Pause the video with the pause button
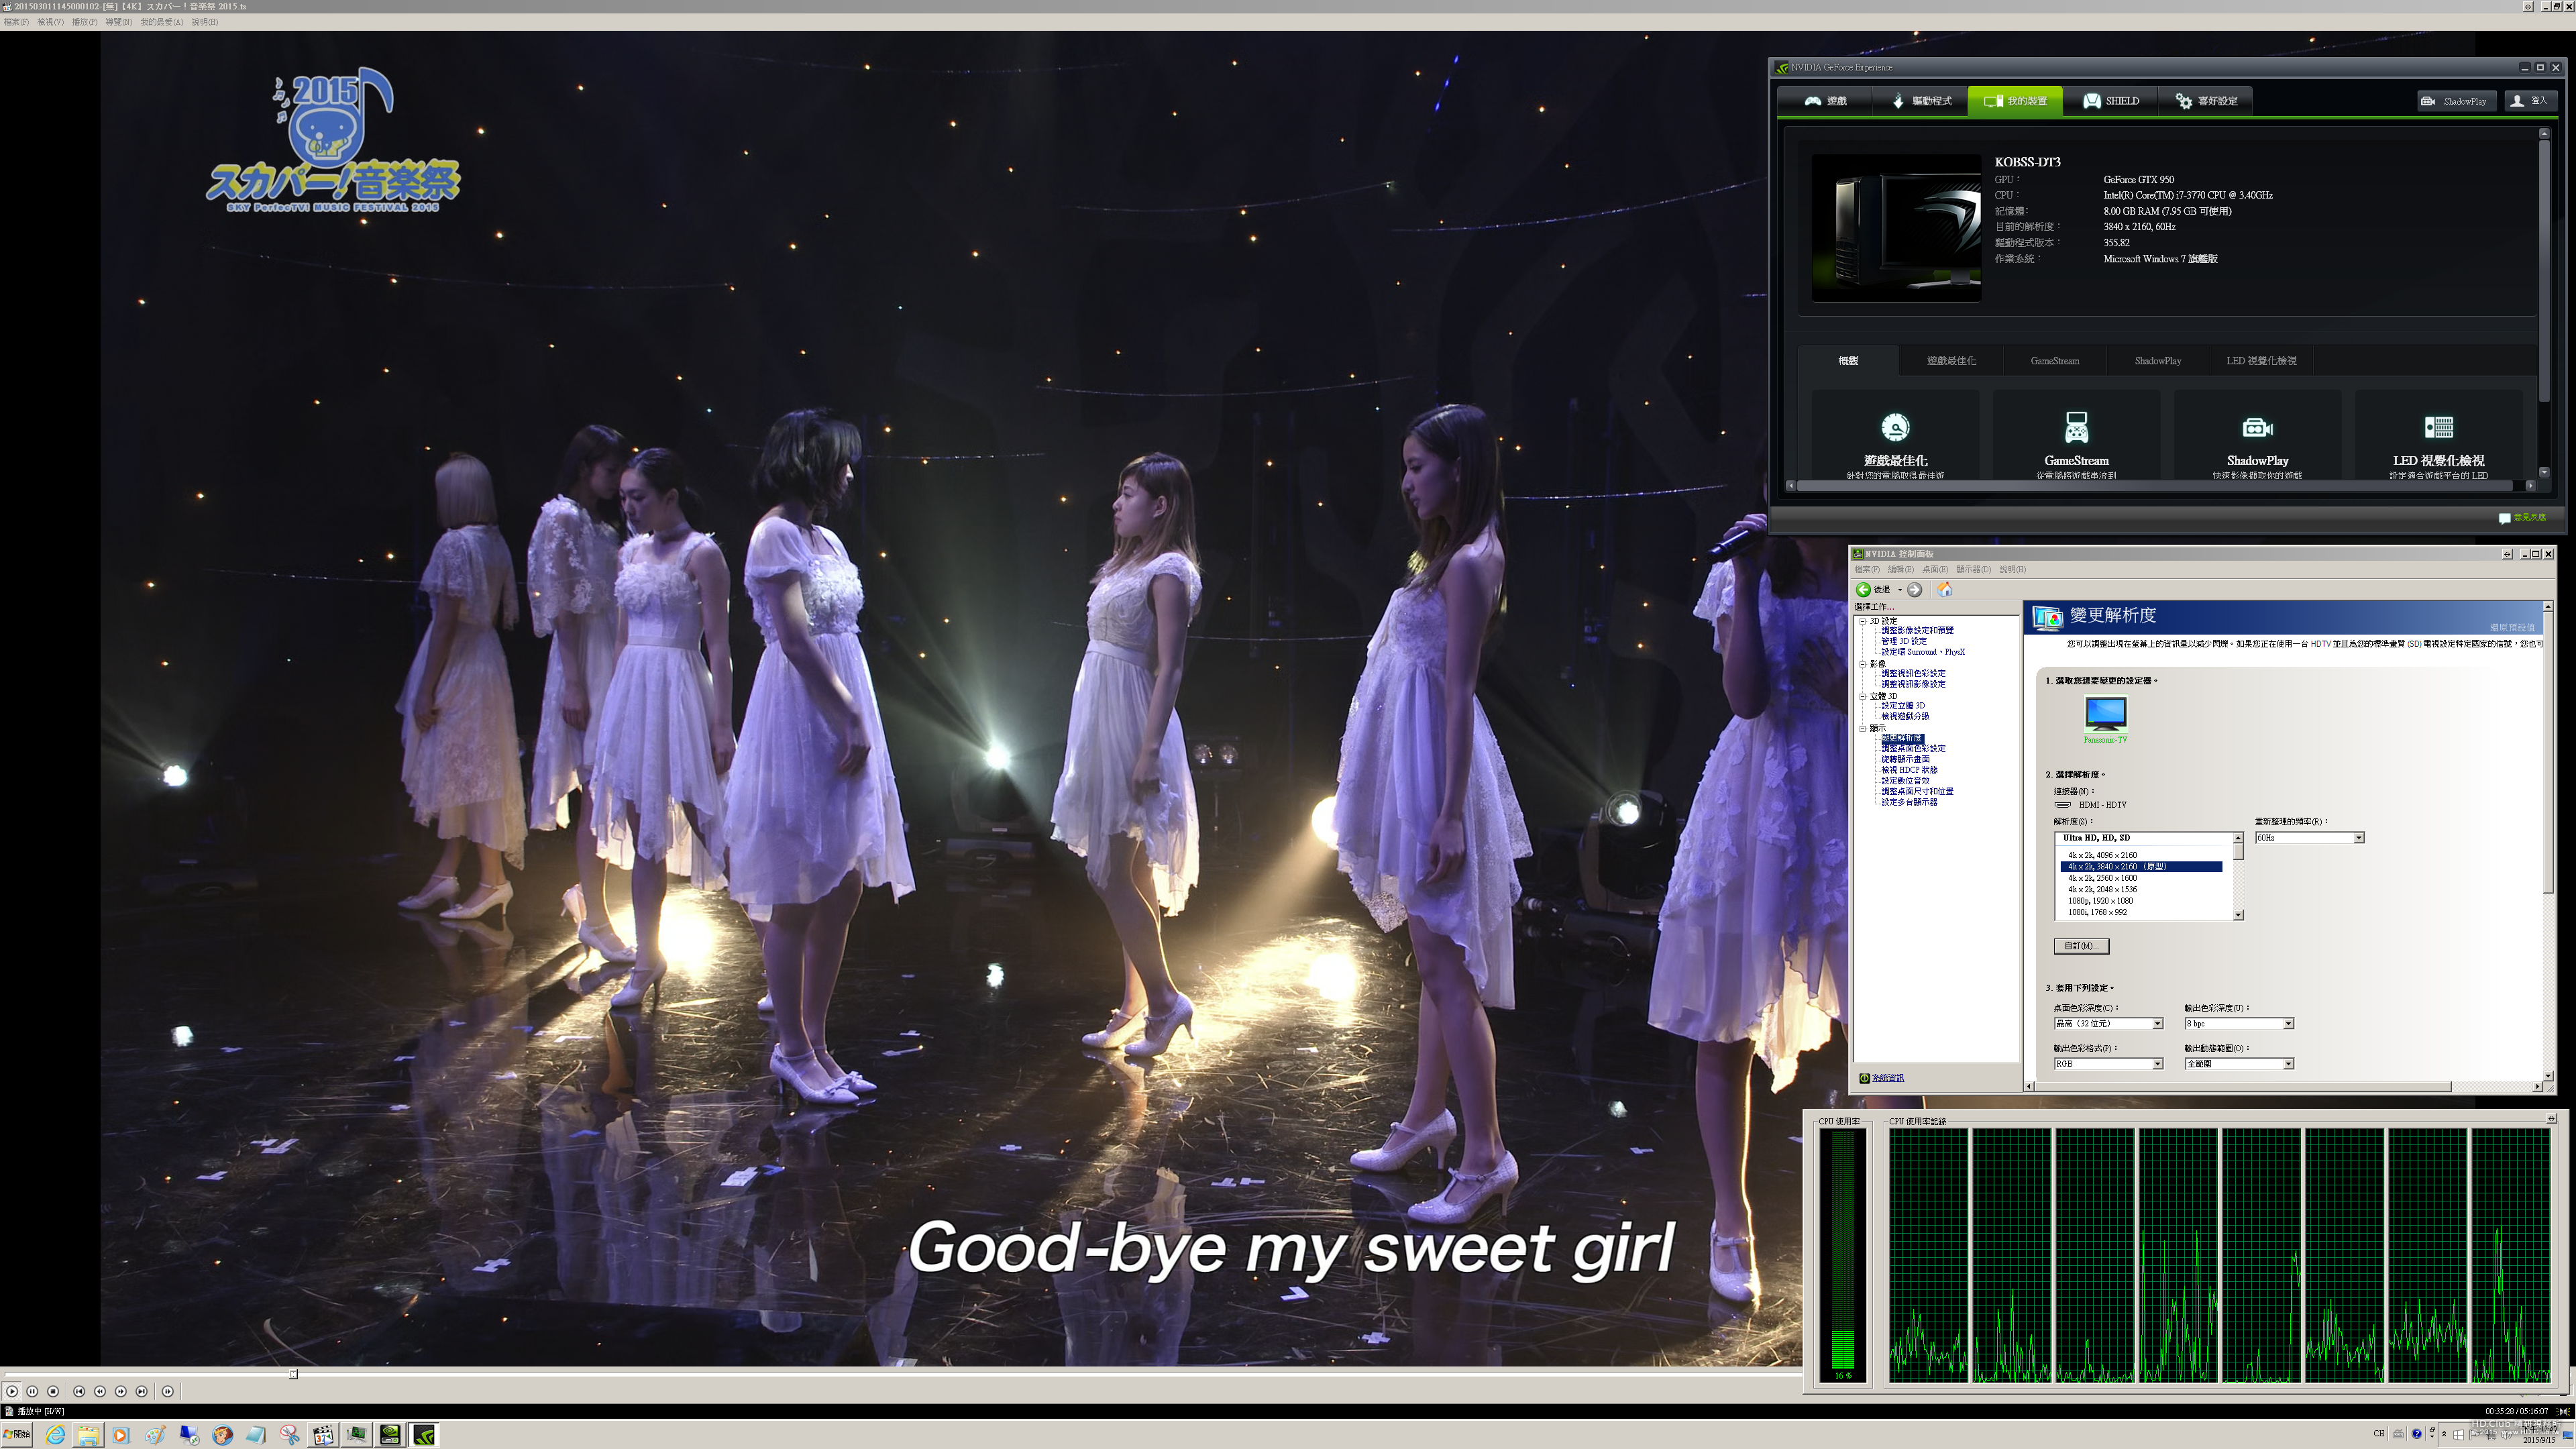The height and width of the screenshot is (1449, 2576). 32,1391
